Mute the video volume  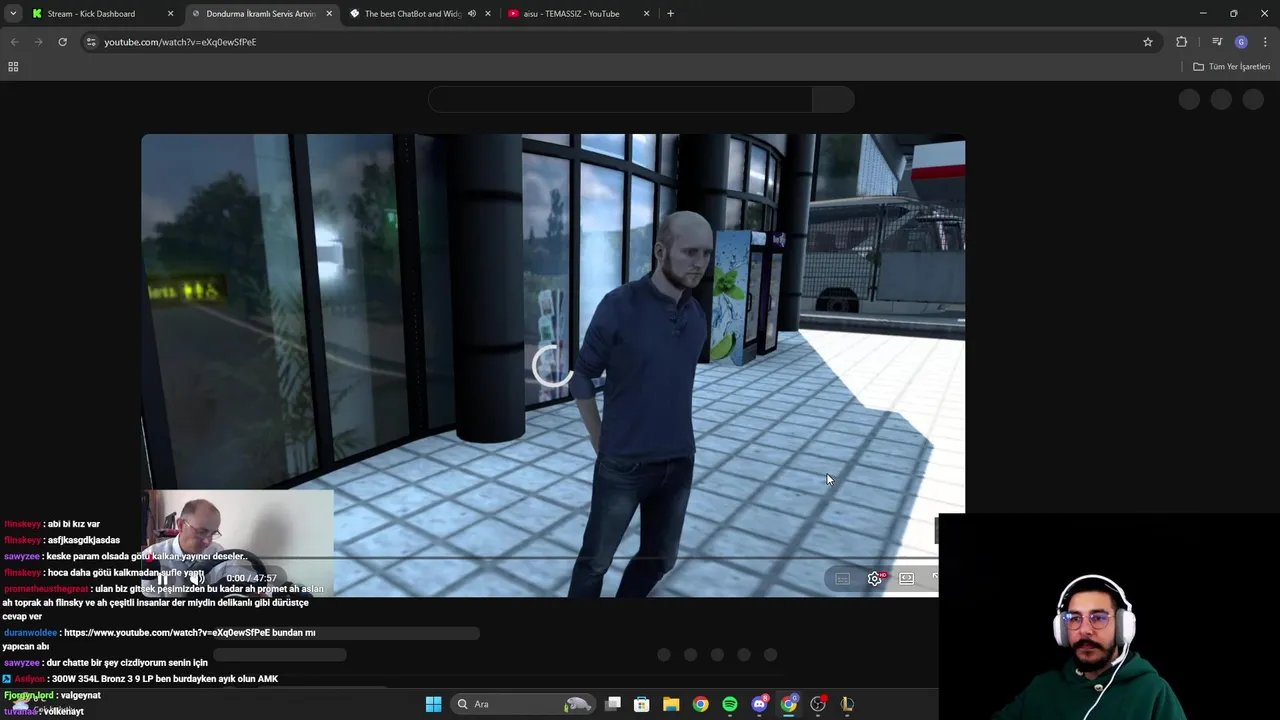(197, 578)
